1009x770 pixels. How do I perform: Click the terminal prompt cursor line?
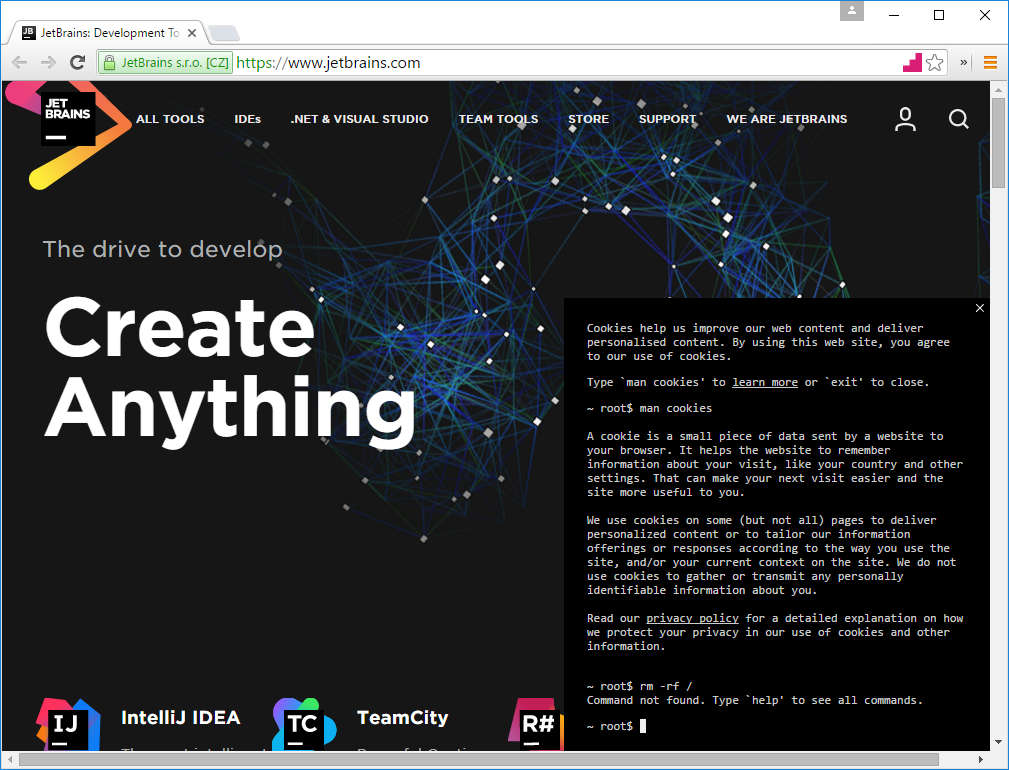pos(616,726)
